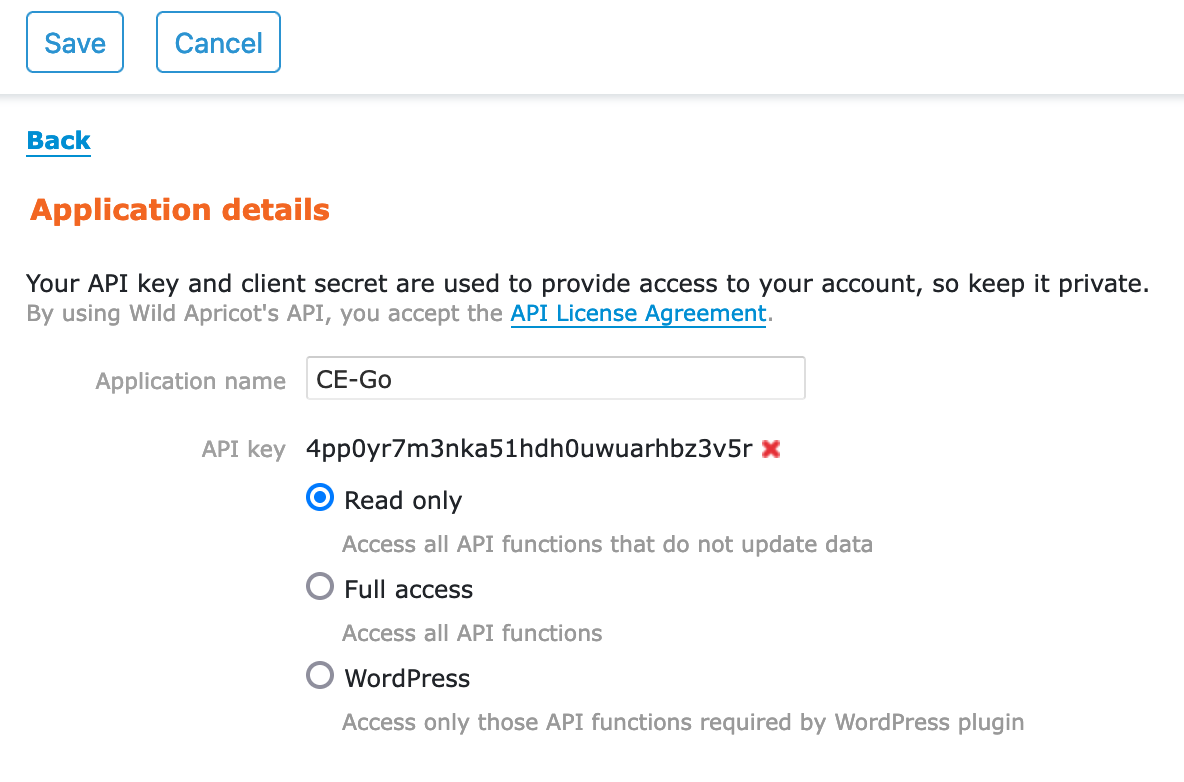Click the "Access all API functions" description
Screen dimensions: 1184x782
pyautogui.click(x=472, y=633)
